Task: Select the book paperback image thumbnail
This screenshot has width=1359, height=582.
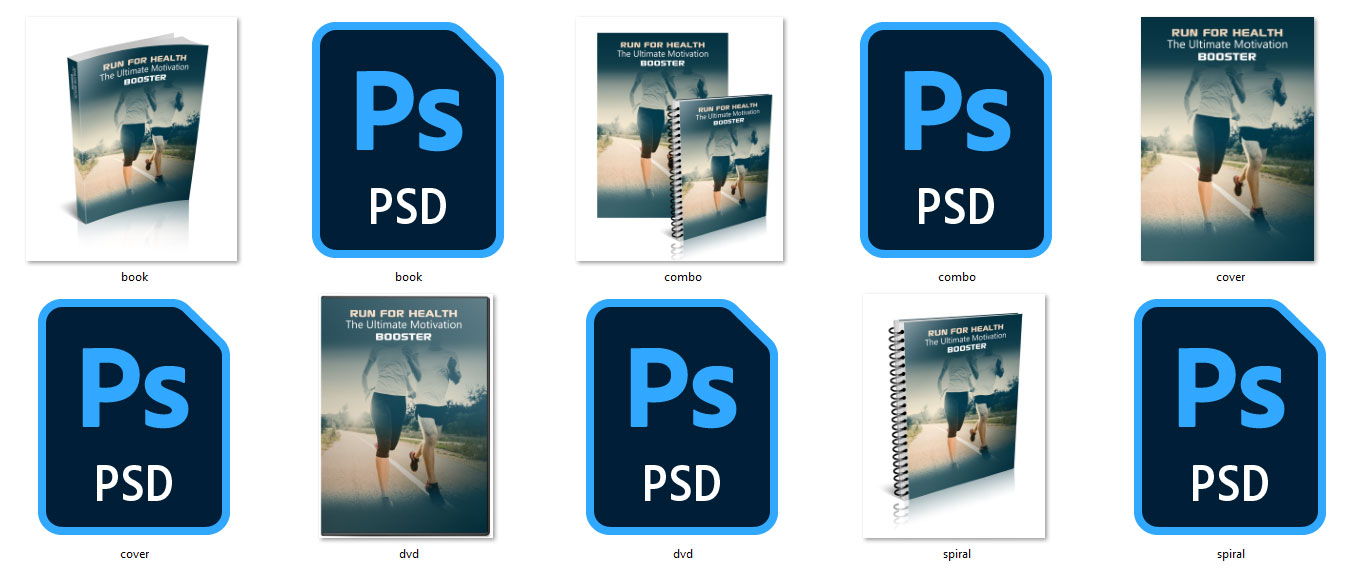Action: click(133, 139)
